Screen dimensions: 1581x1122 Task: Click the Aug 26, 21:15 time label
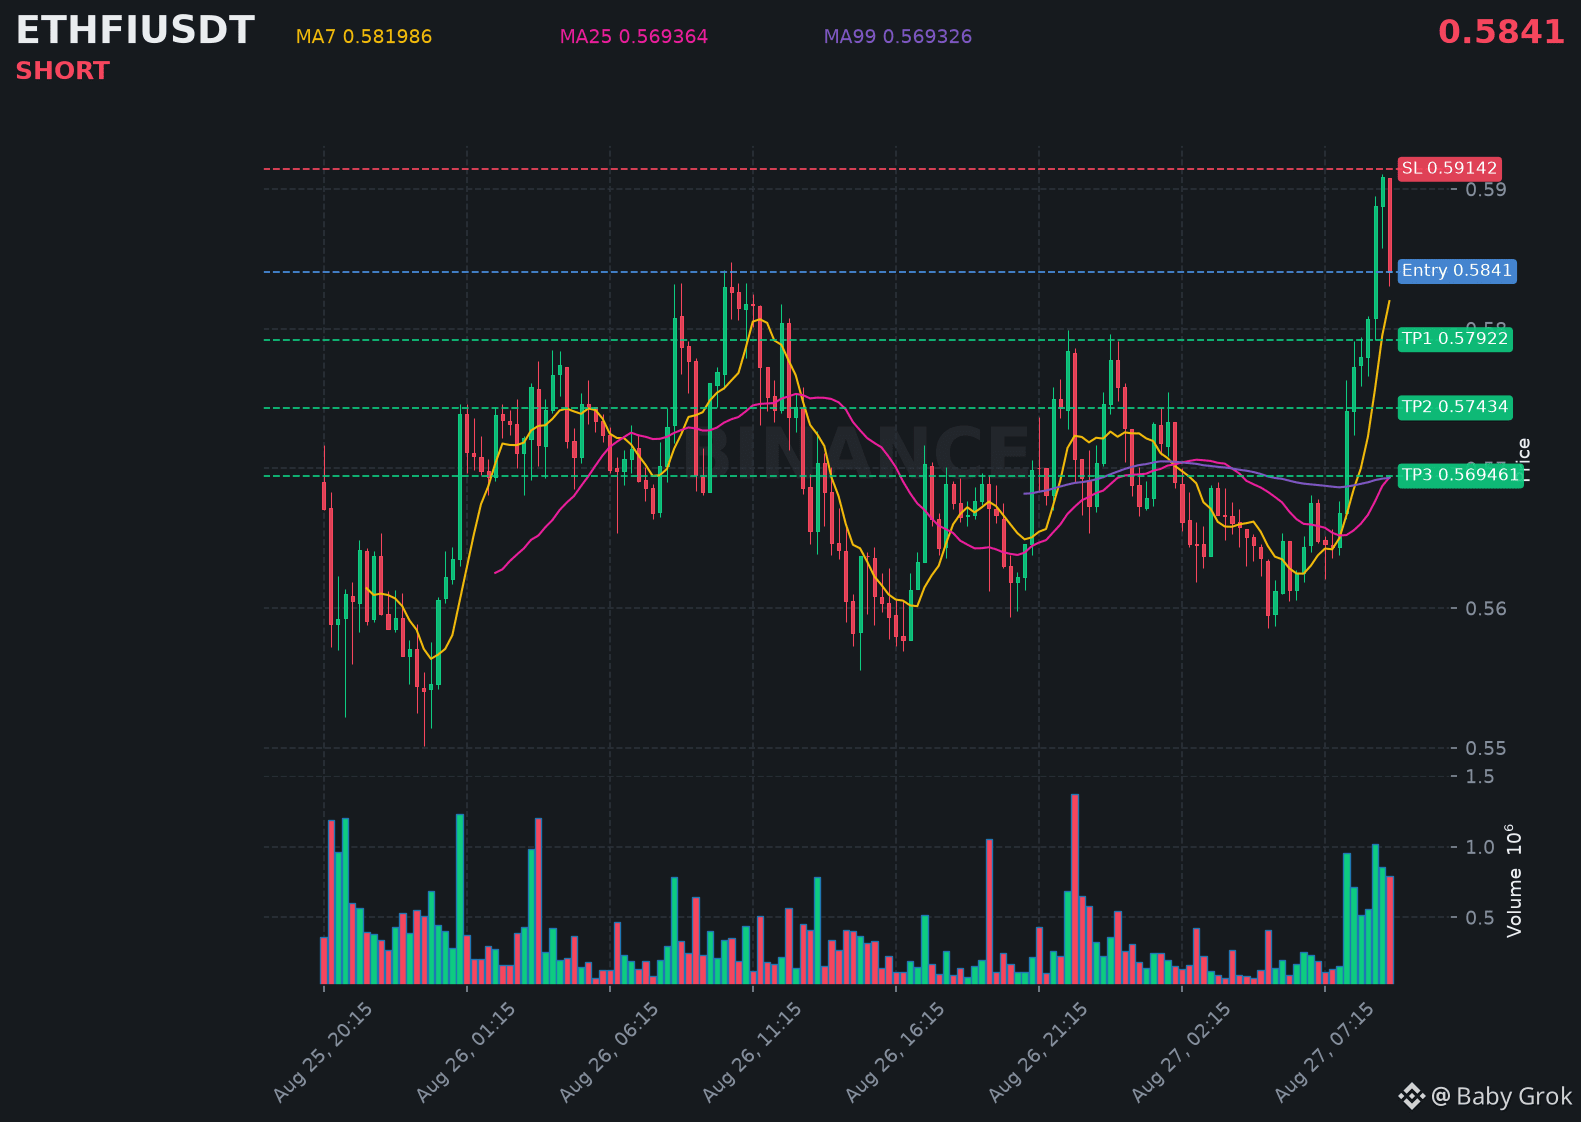(1038, 1053)
